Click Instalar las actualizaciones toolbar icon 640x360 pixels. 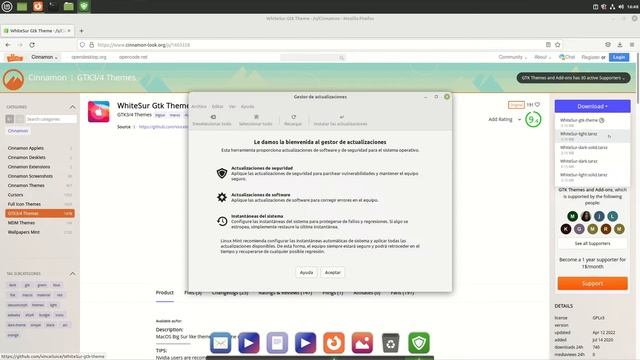[341, 120]
